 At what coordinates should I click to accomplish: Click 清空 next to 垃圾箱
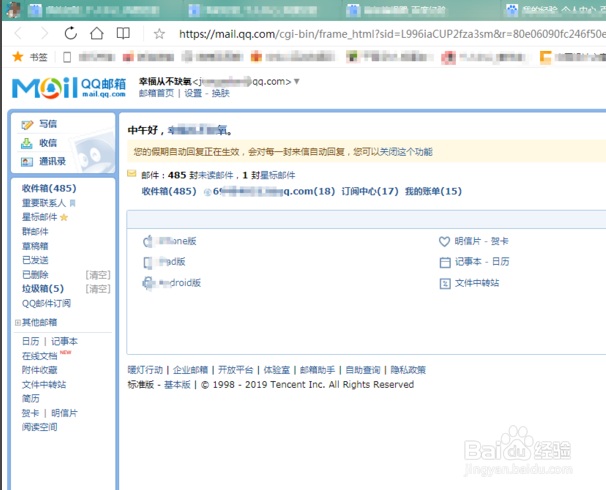[x=98, y=289]
